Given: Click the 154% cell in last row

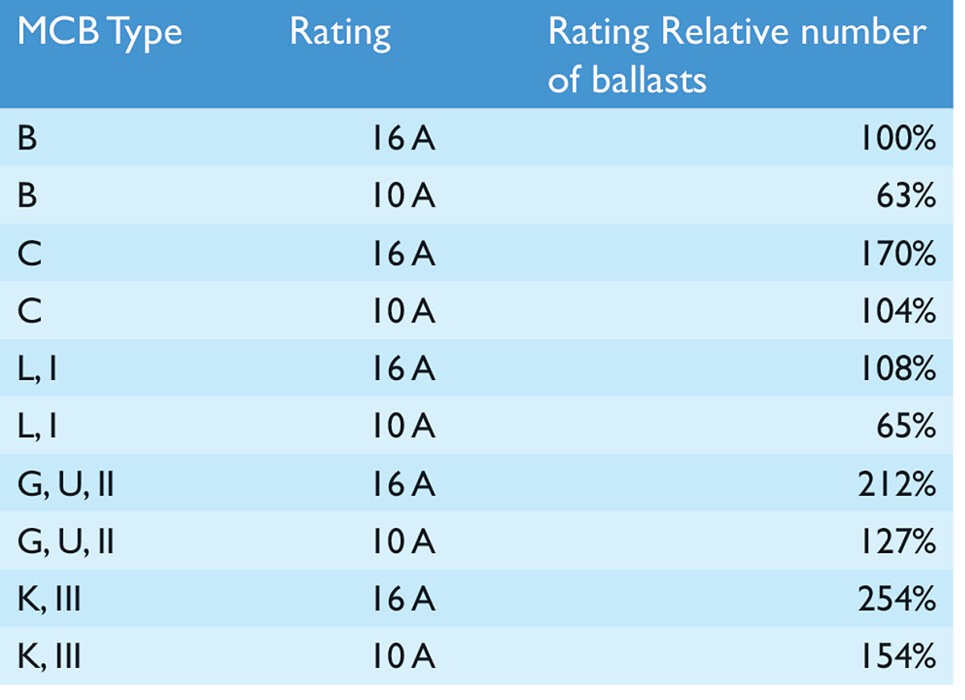Looking at the screenshot, I should 898,656.
